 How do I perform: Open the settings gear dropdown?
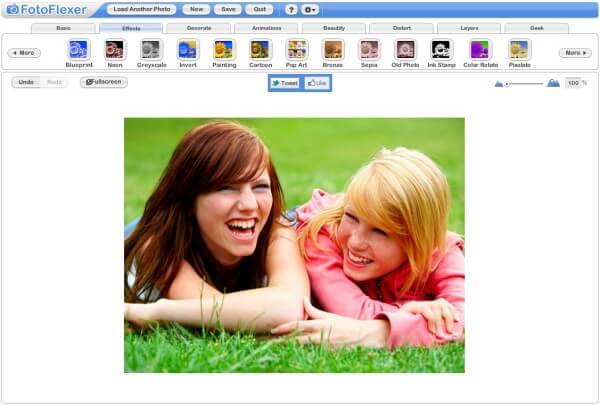(x=310, y=10)
